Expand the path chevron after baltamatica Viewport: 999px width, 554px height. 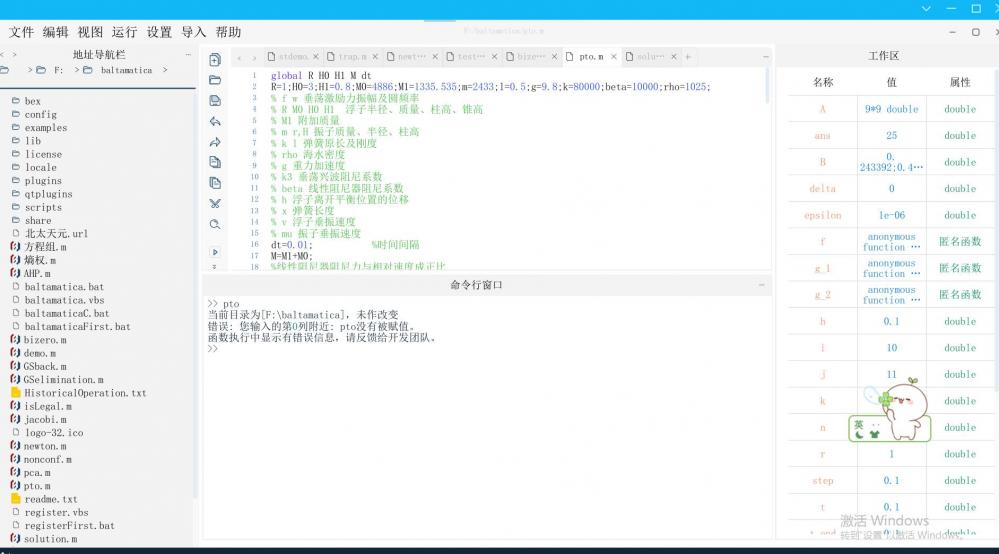pyautogui.click(x=164, y=71)
